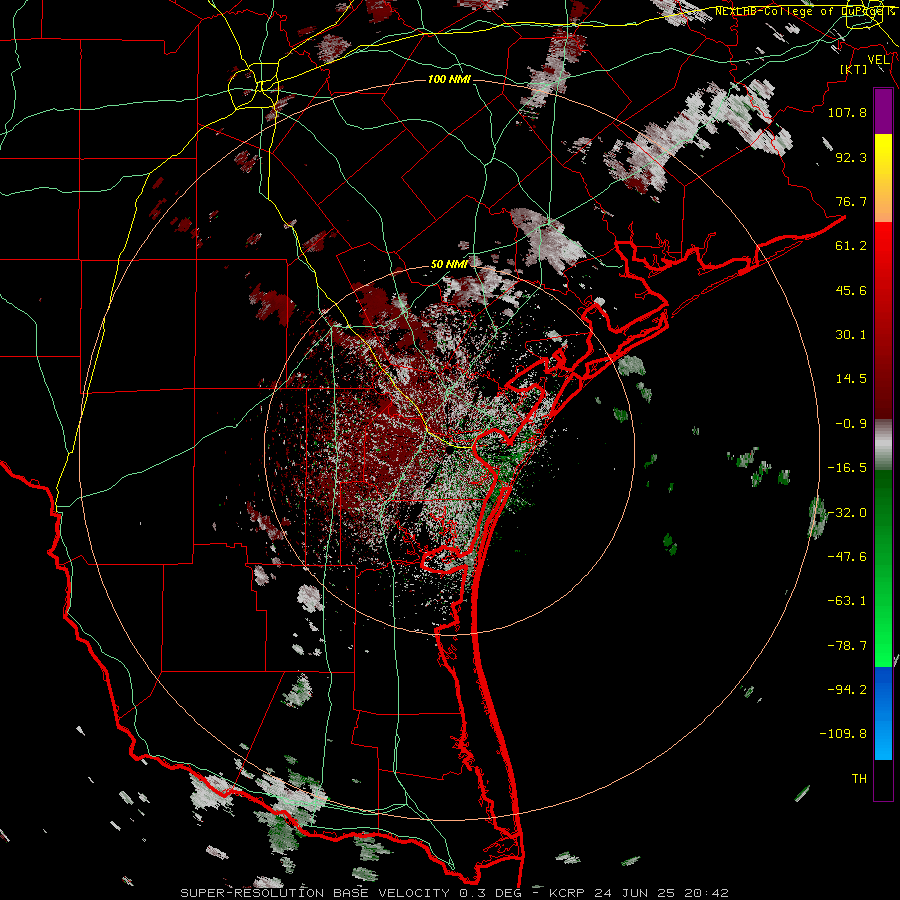This screenshot has height=900, width=900.
Task: Click the "[KT]" units label
Action: (x=854, y=69)
